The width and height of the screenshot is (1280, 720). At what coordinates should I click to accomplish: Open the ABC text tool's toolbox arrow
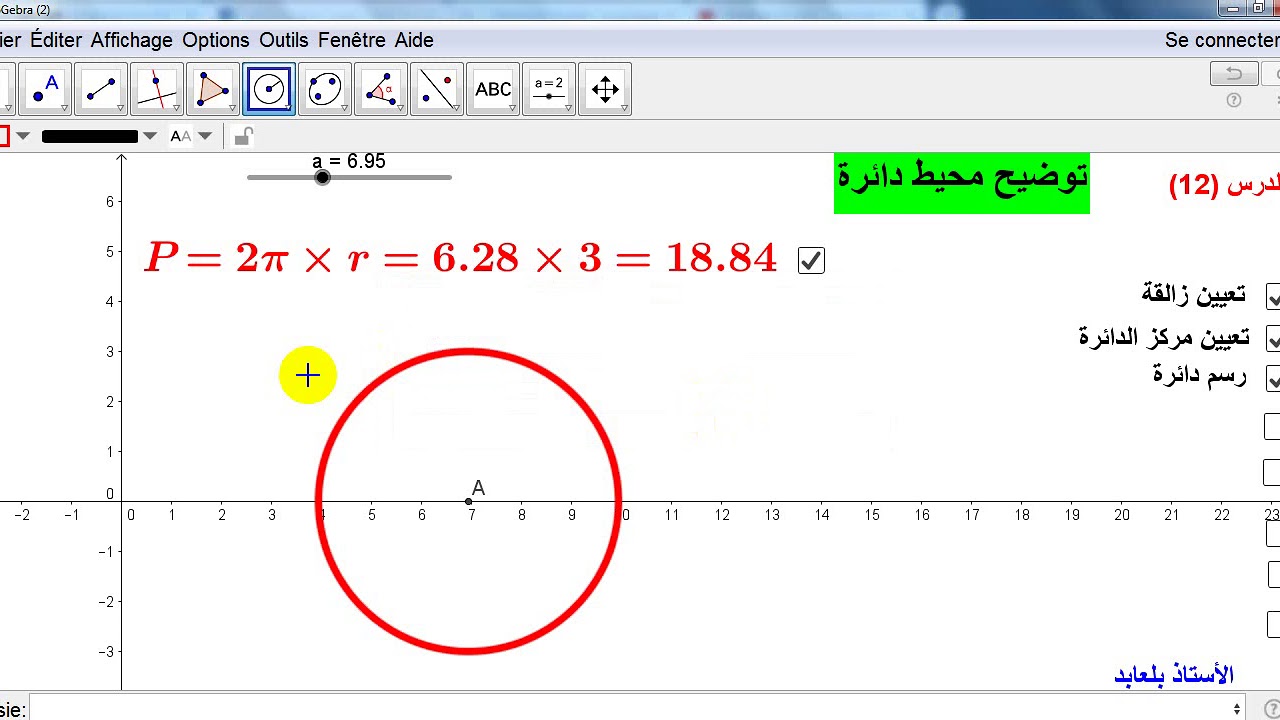[x=512, y=108]
